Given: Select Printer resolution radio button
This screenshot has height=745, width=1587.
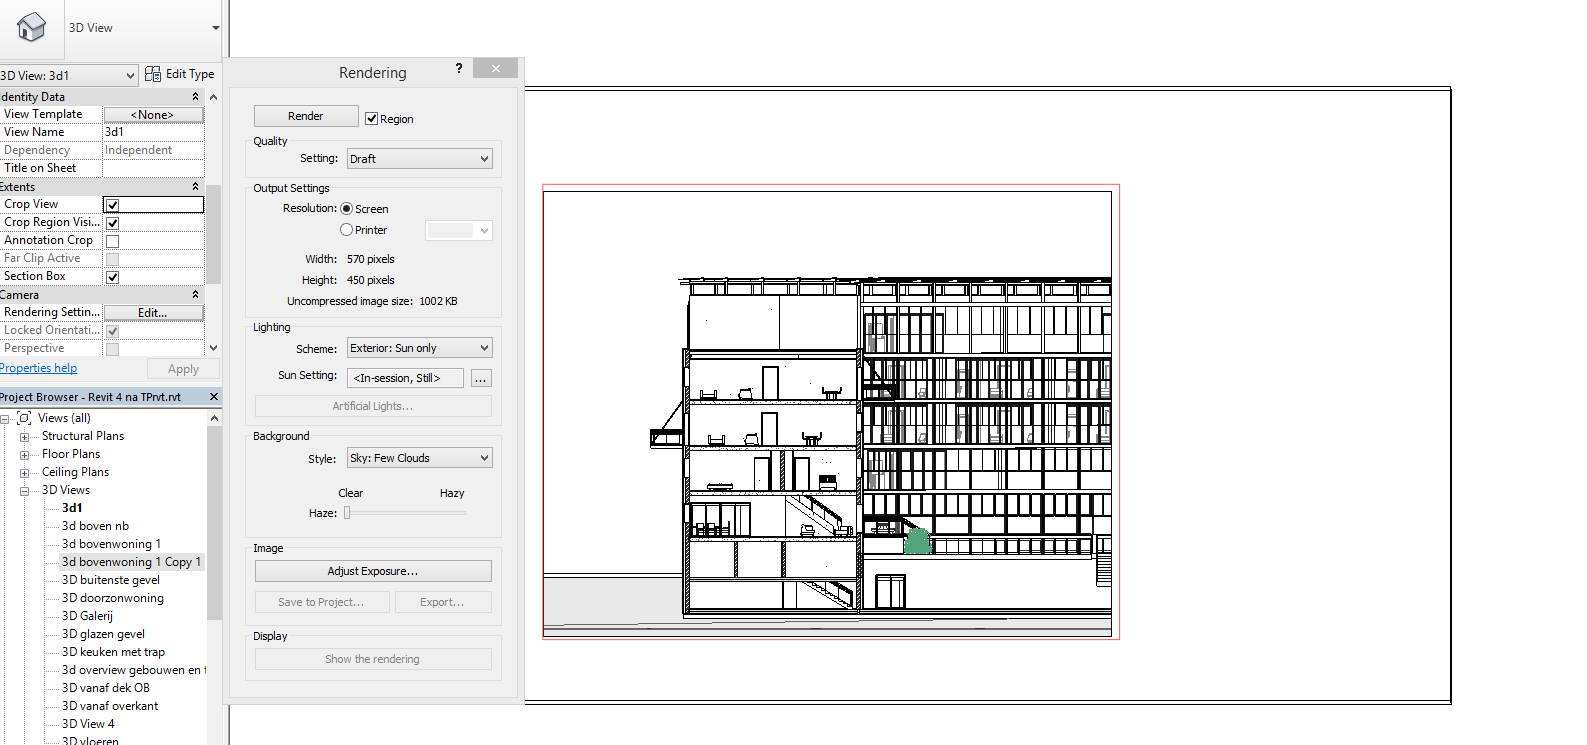Looking at the screenshot, I should tap(347, 230).
